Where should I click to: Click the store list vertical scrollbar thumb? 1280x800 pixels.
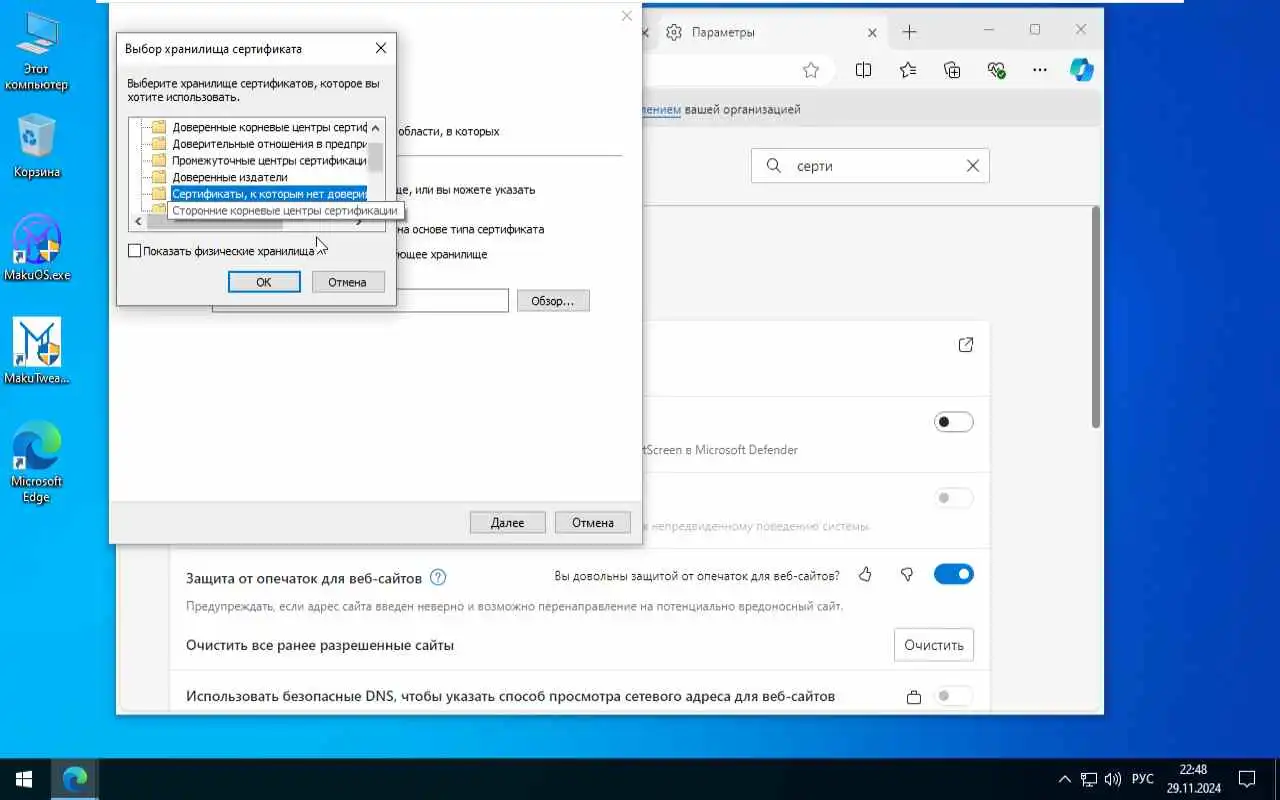pos(376,156)
